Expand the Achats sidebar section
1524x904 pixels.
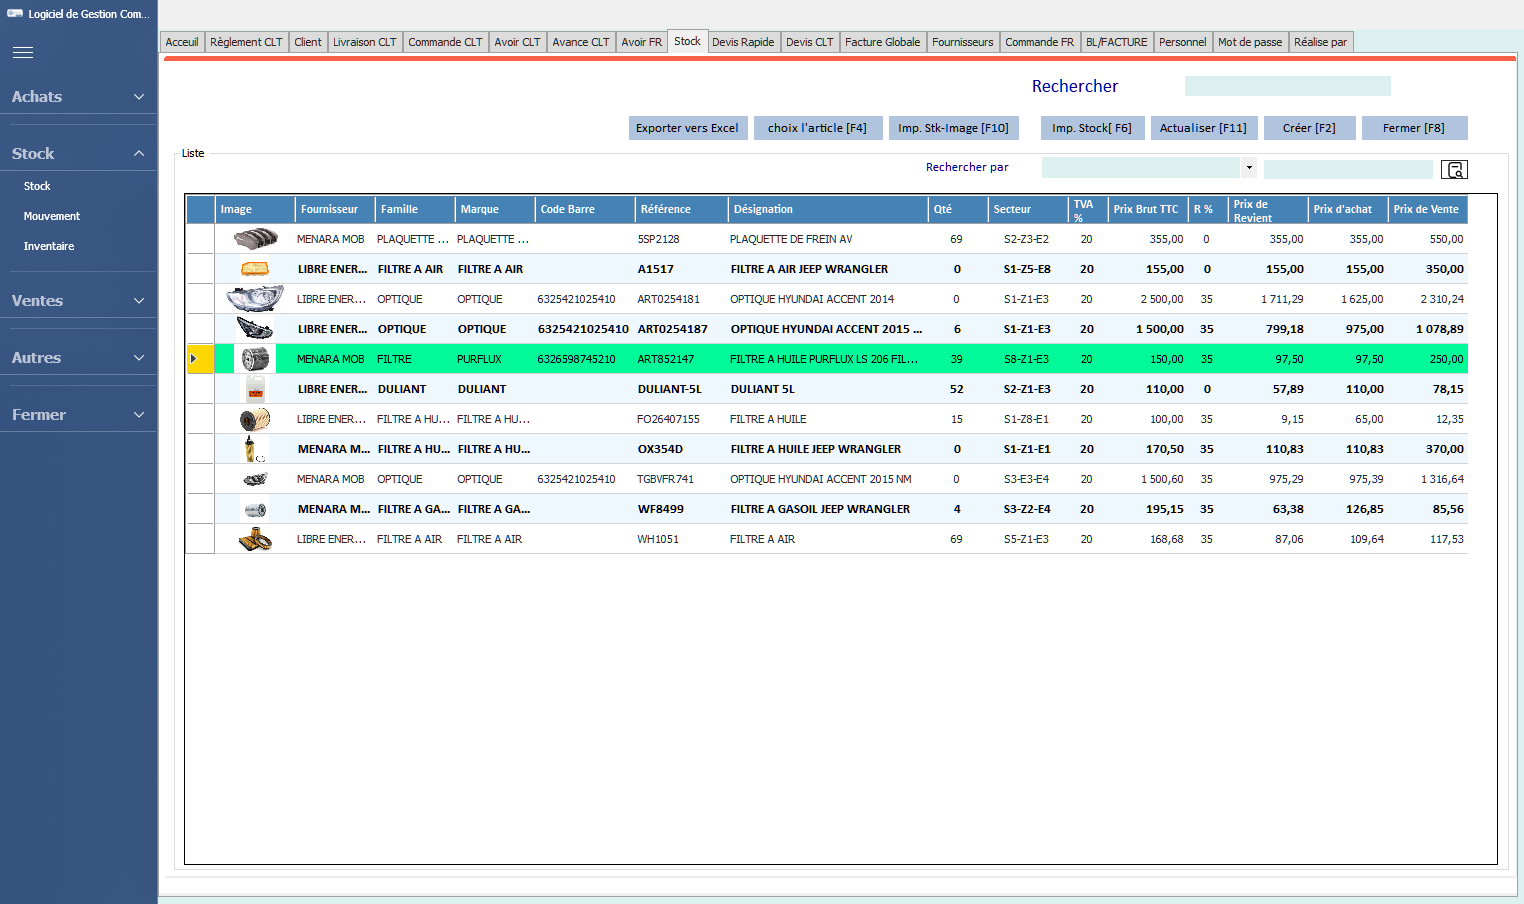point(78,97)
